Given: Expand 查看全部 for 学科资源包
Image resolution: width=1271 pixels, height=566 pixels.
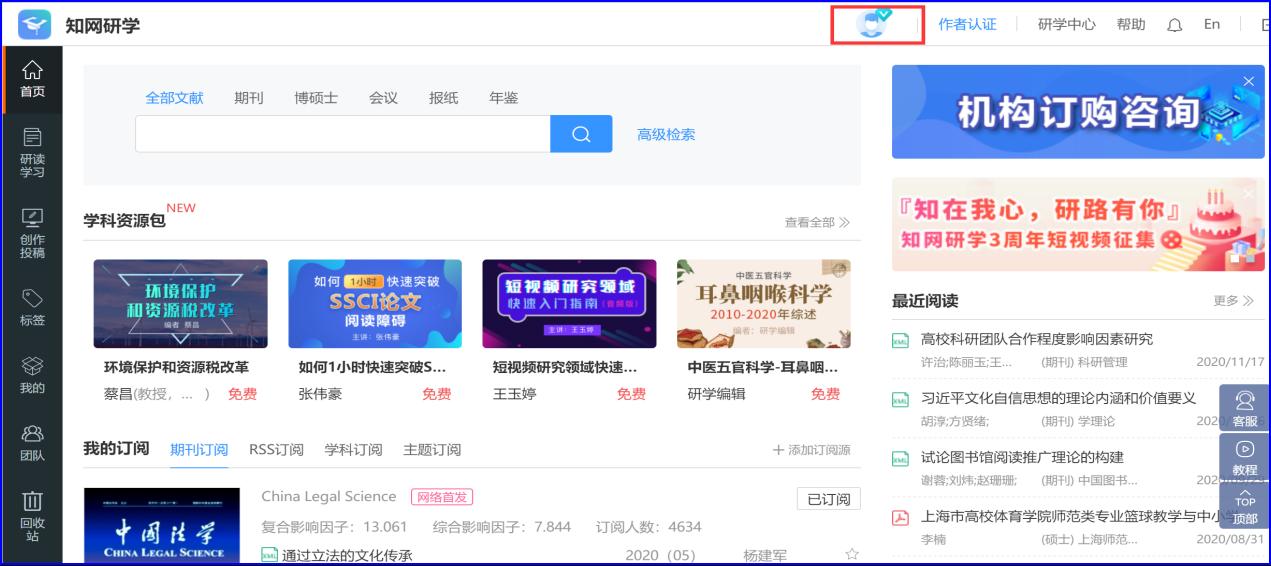Looking at the screenshot, I should (817, 223).
